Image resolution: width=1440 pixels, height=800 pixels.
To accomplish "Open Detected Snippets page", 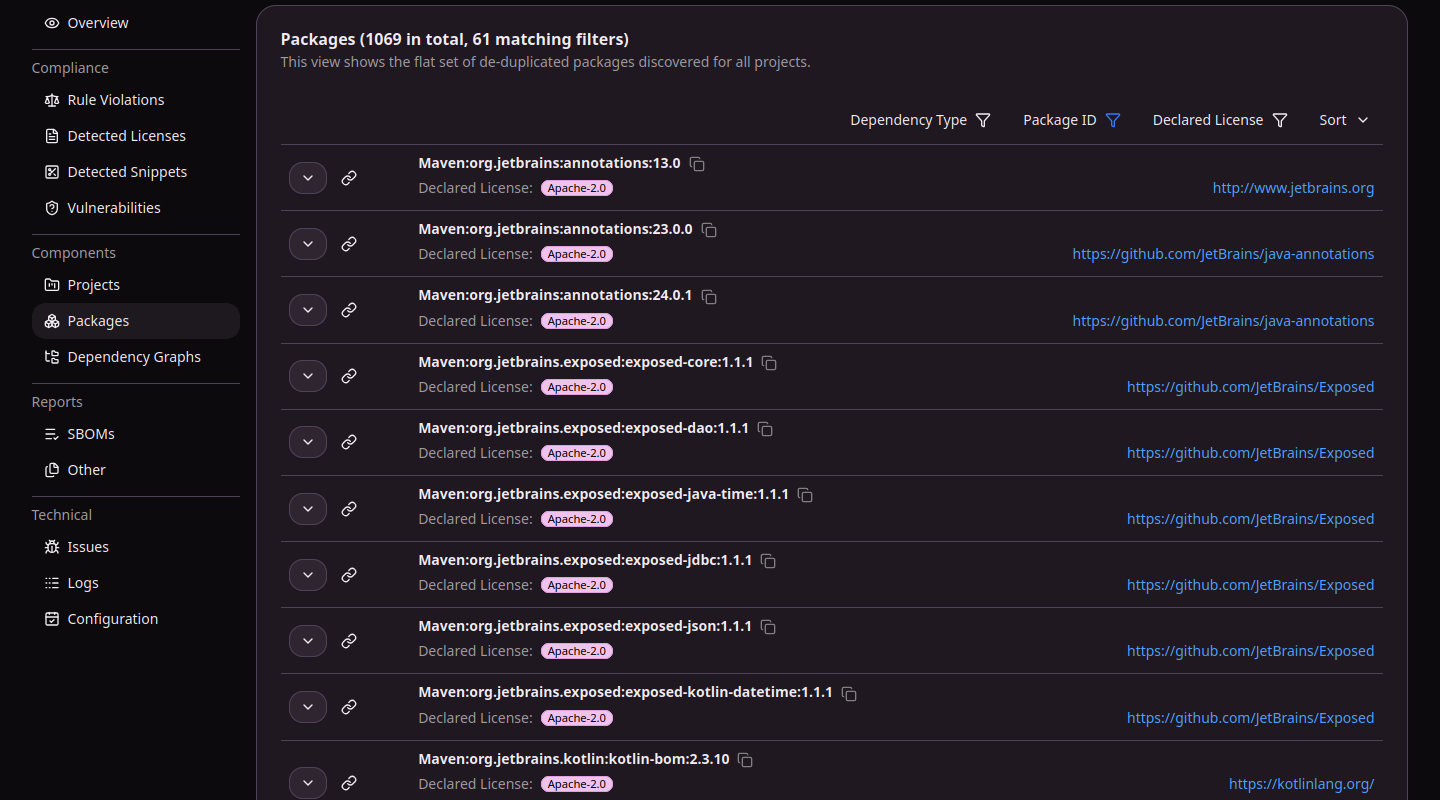I will click(x=136, y=172).
